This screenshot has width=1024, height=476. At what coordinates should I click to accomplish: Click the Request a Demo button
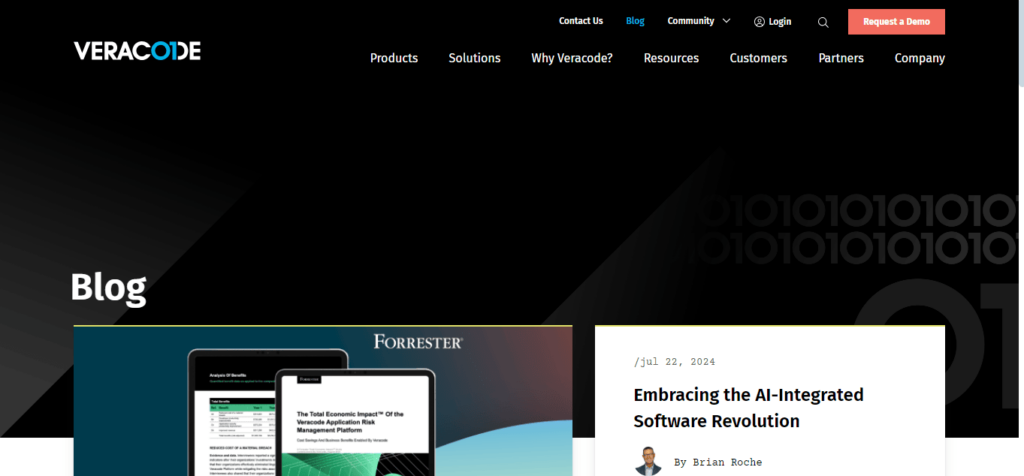click(896, 22)
